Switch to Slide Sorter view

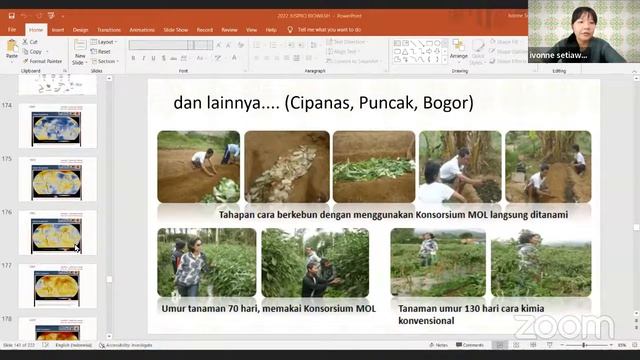[516, 345]
